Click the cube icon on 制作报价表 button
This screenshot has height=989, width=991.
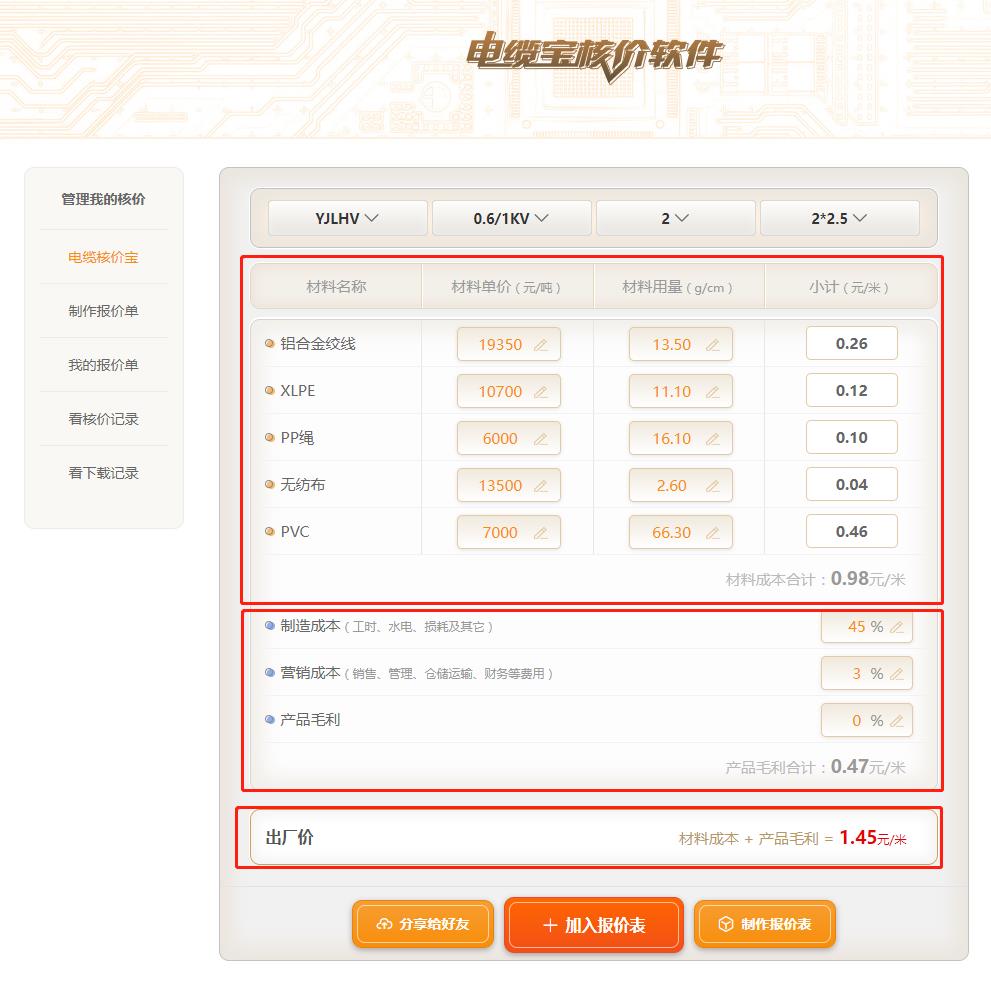[726, 924]
